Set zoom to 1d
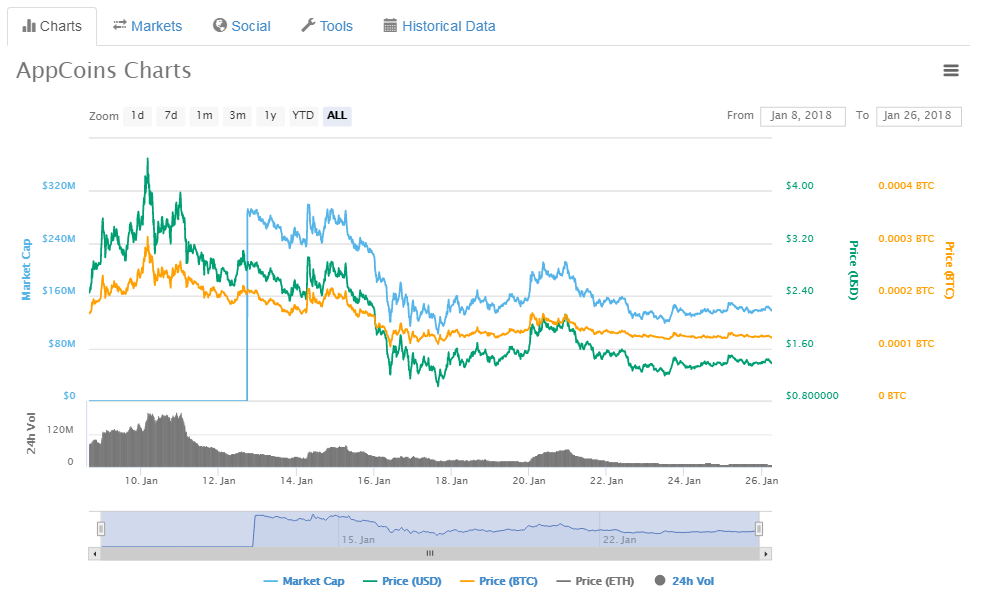Viewport: 982px width, 599px height. pos(137,115)
